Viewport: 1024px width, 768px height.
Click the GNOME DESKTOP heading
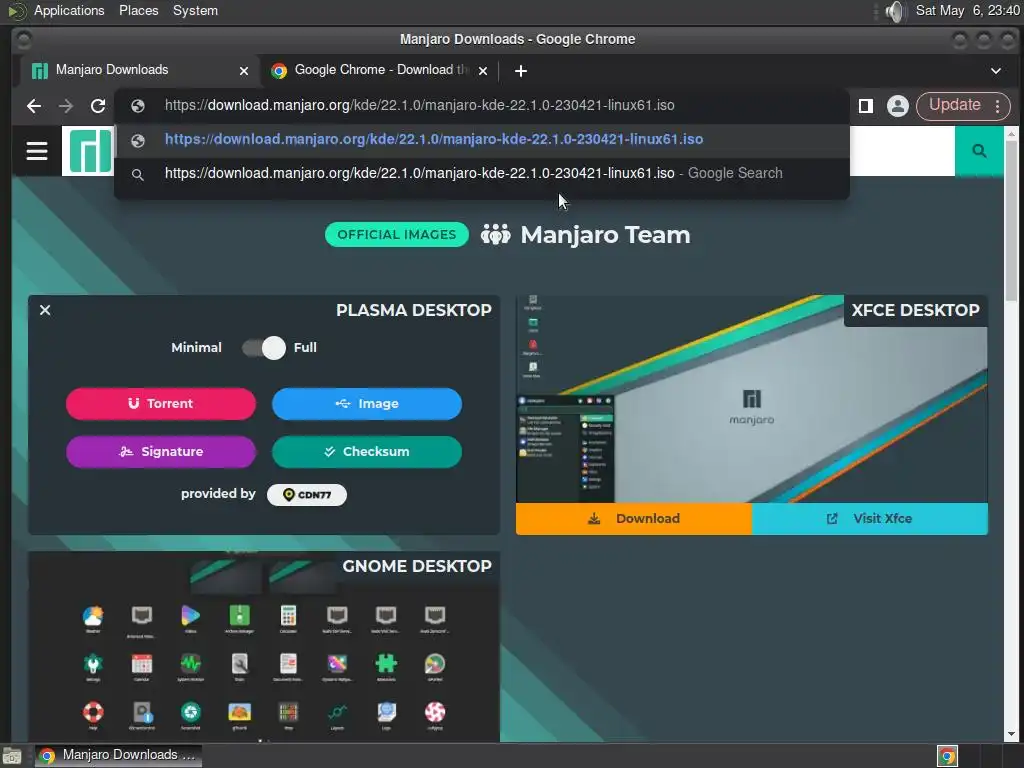pos(417,566)
